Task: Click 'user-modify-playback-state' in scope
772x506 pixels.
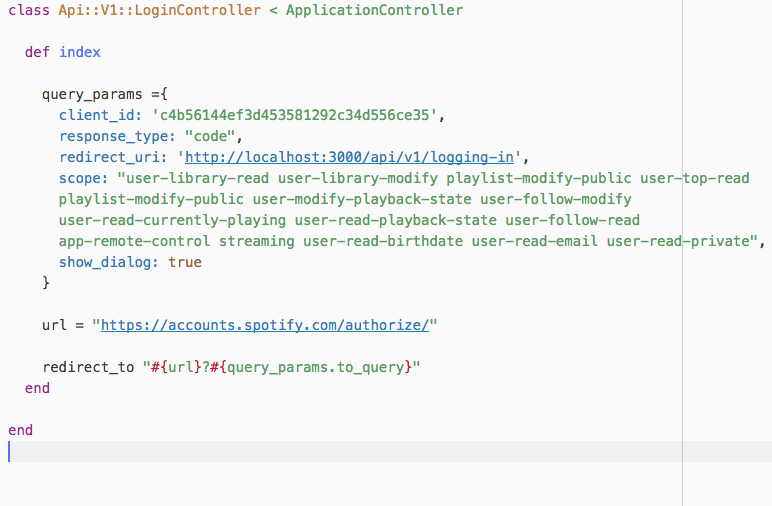Action: (362, 199)
